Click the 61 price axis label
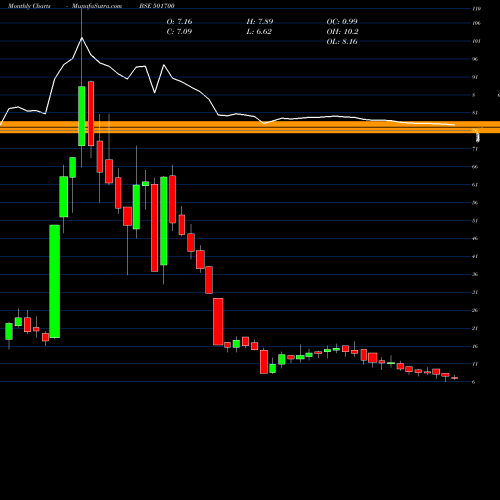Image resolution: width=500 pixels, height=500 pixels. (475, 185)
